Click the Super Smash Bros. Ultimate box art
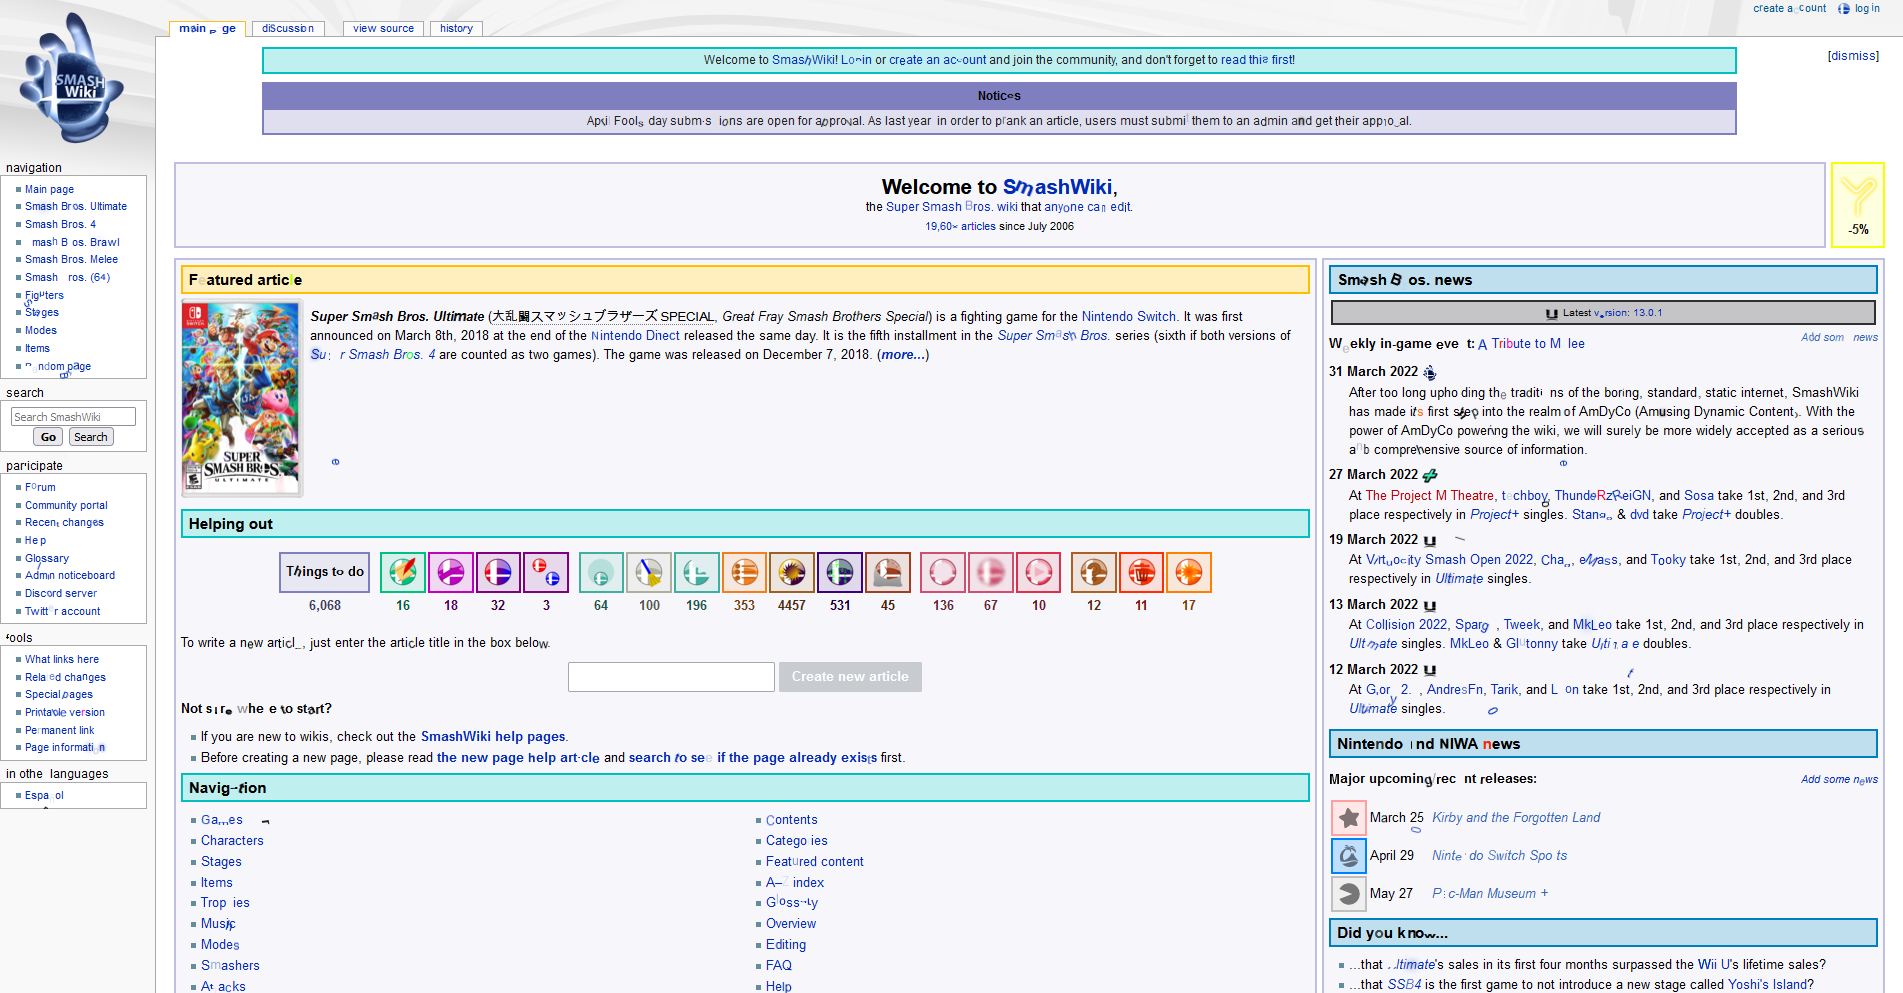This screenshot has height=993, width=1903. click(242, 398)
